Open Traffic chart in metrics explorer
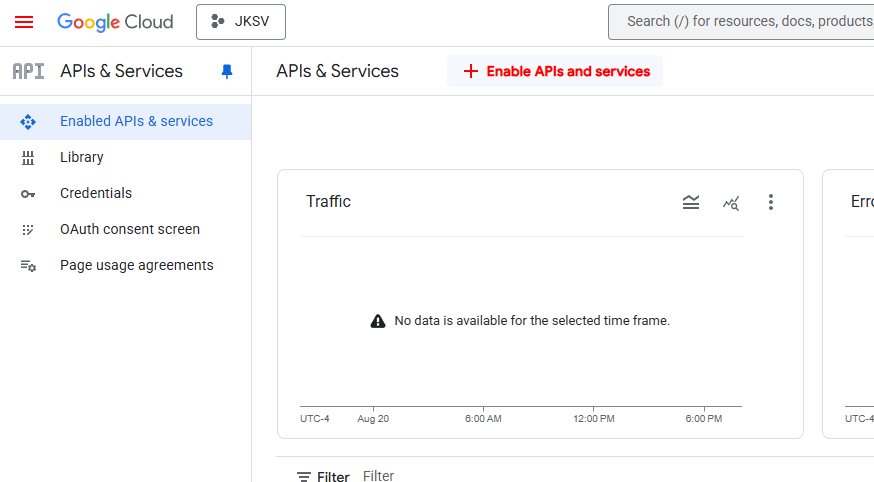The image size is (874, 482). point(731,202)
